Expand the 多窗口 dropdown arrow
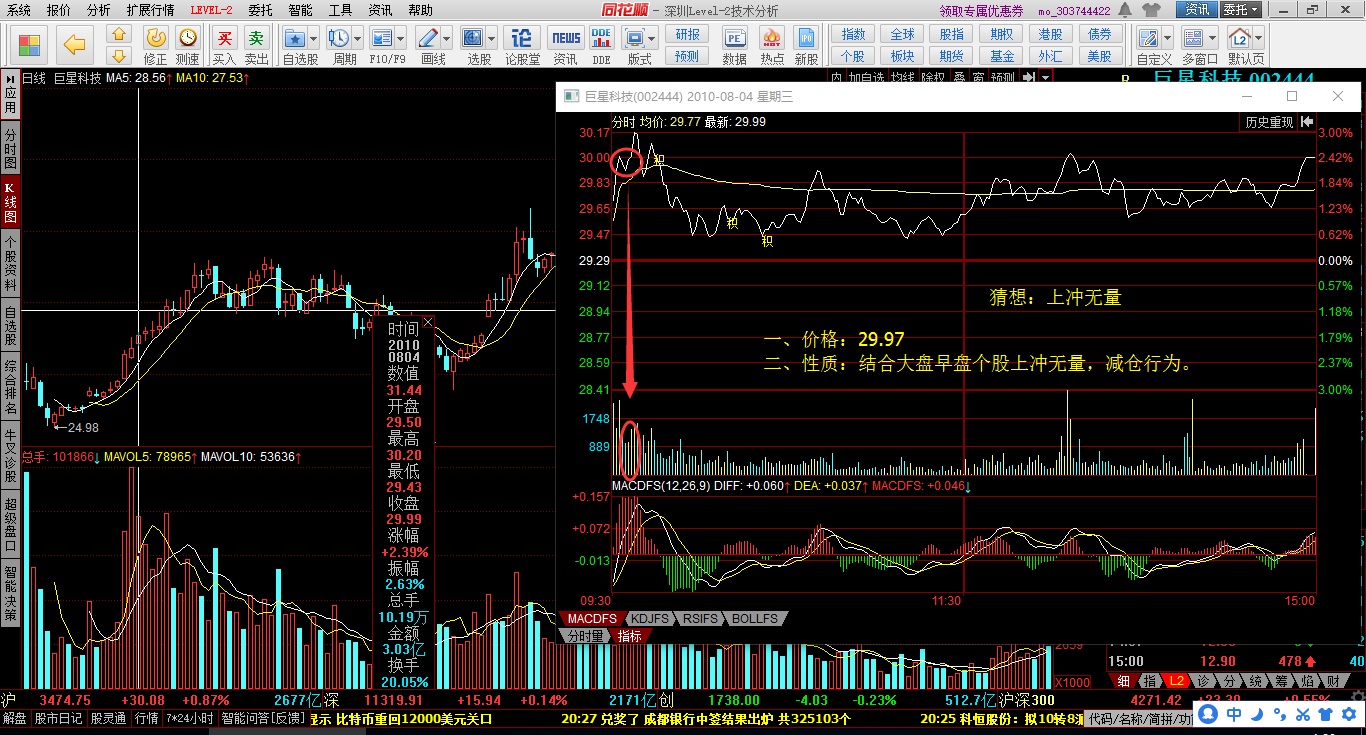 [x=1213, y=38]
